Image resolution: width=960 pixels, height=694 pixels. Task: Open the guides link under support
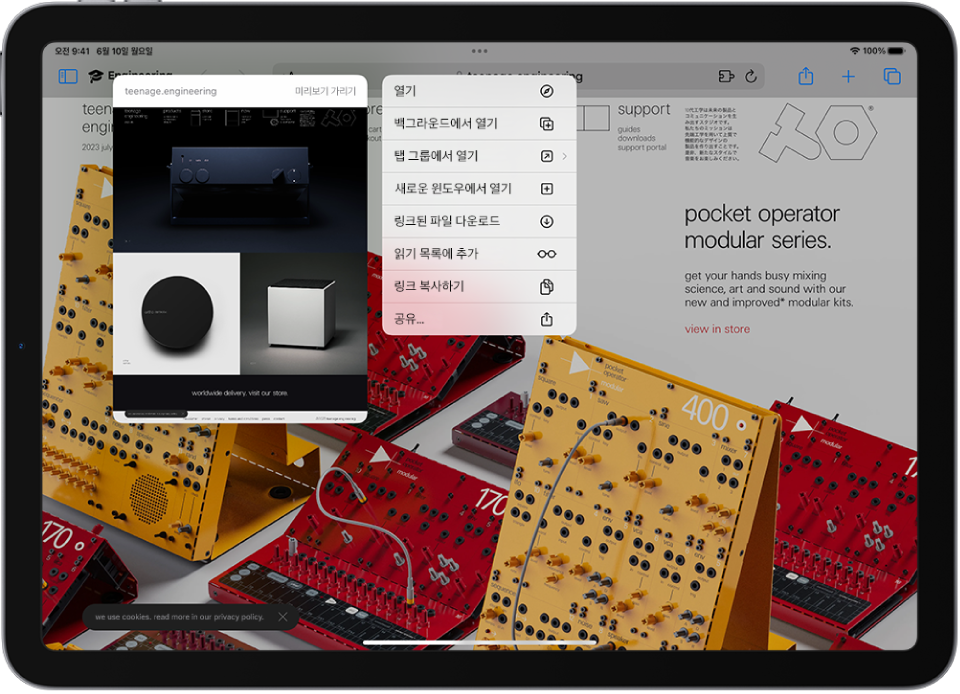pos(629,130)
